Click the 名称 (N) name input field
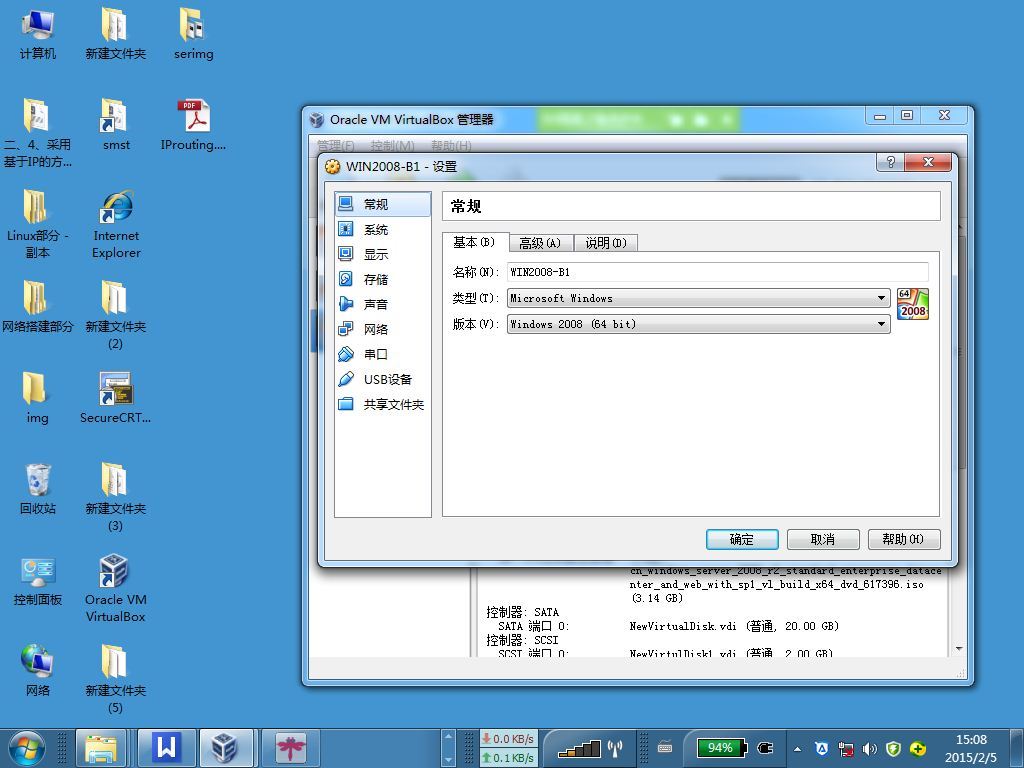 click(x=717, y=272)
